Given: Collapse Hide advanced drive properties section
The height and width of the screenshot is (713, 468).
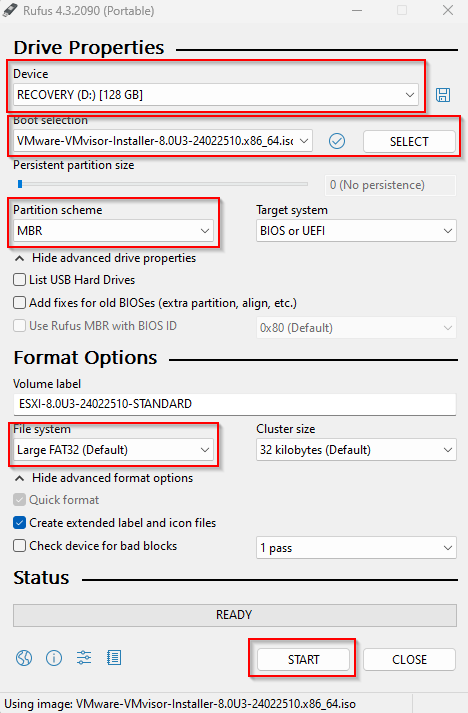Looking at the screenshot, I should pos(106,258).
